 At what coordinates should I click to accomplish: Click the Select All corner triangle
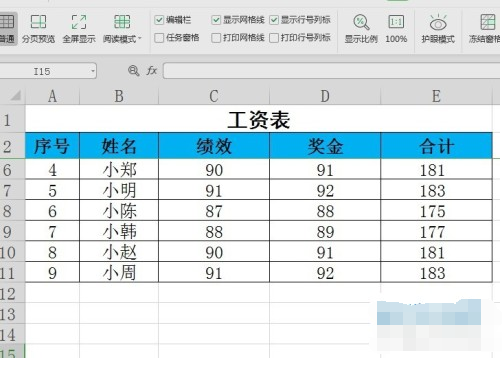(15, 96)
